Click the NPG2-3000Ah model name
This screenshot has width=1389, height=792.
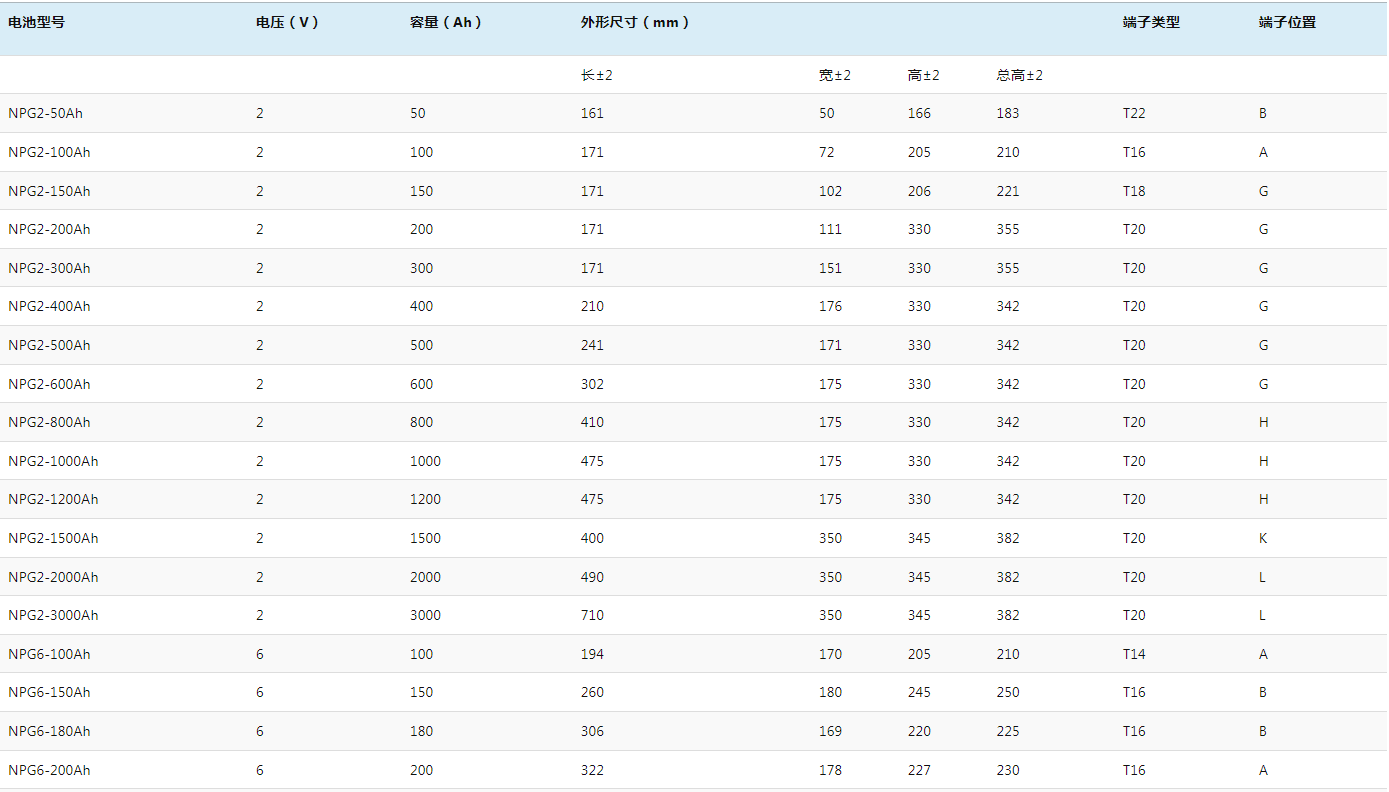53,615
